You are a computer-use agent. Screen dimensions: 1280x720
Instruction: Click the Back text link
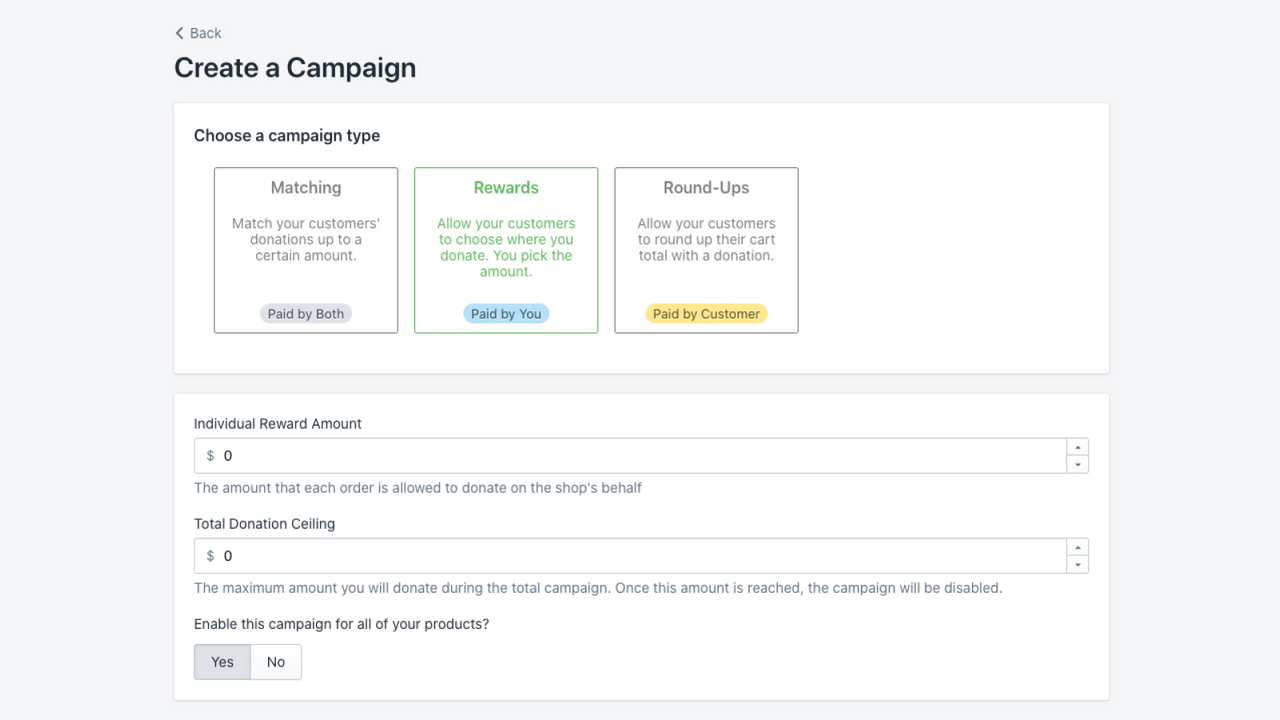[204, 33]
